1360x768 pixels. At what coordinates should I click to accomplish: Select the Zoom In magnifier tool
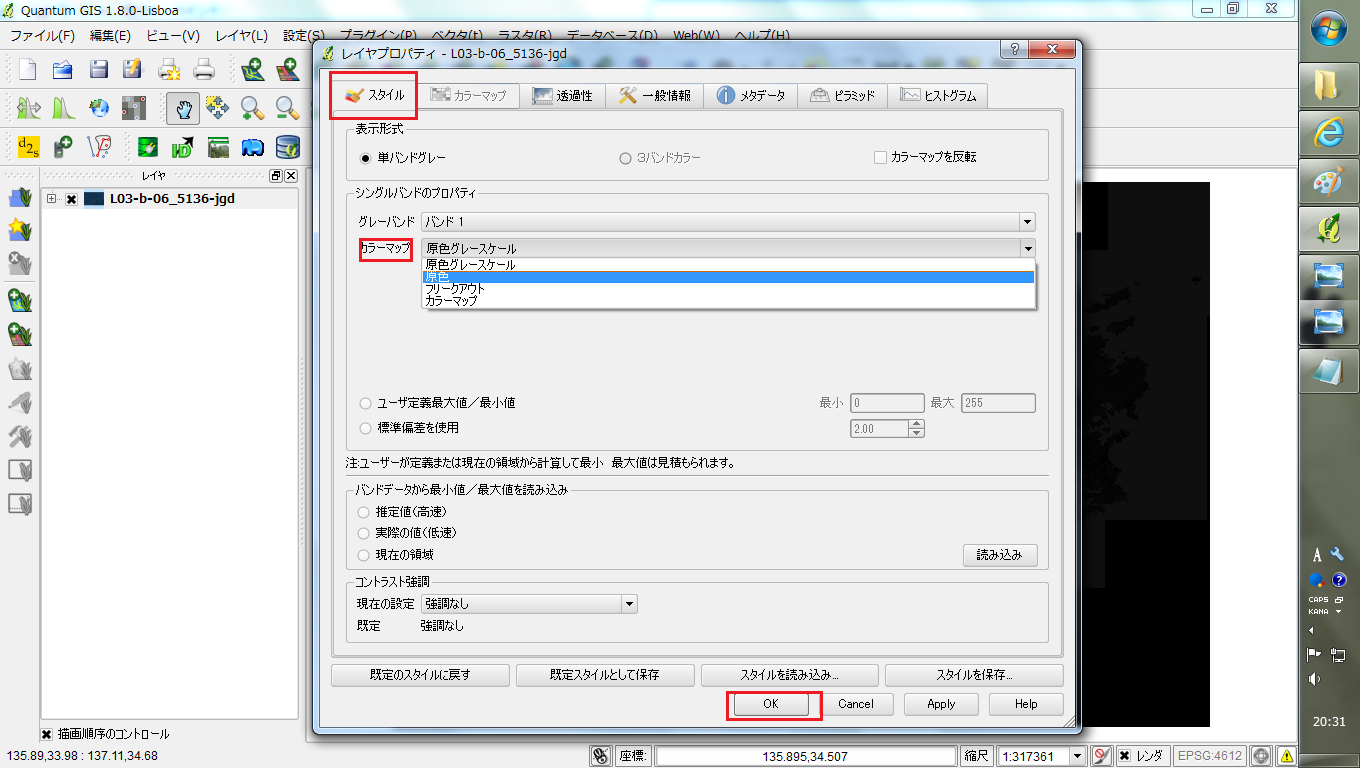coord(252,108)
